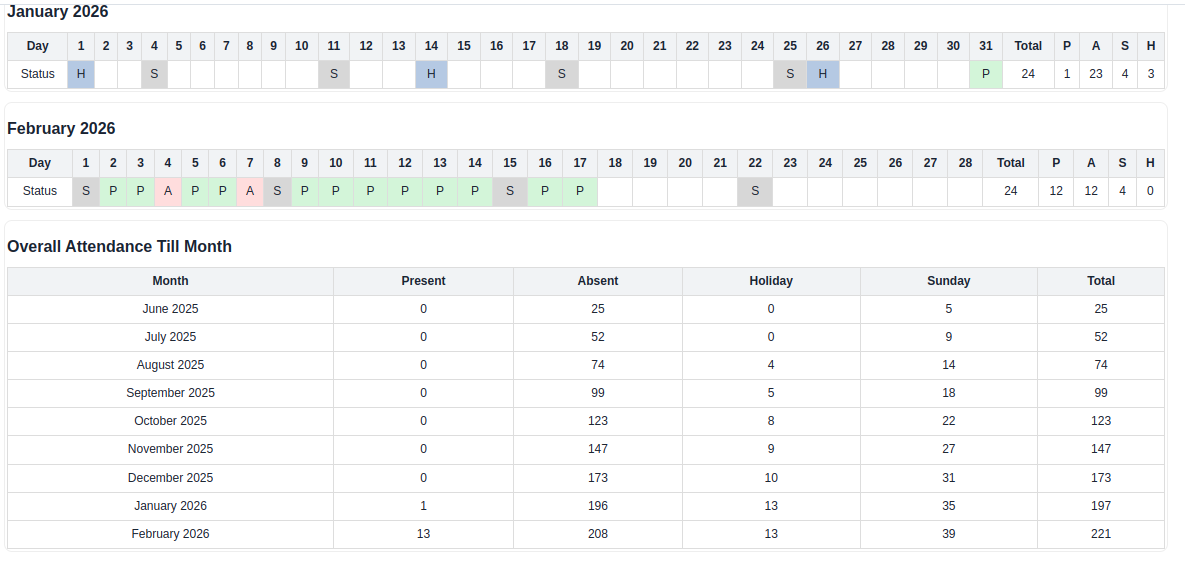Screen dimensions: 1185x582
Task: Click the Total column header
Action: click(x=1101, y=281)
